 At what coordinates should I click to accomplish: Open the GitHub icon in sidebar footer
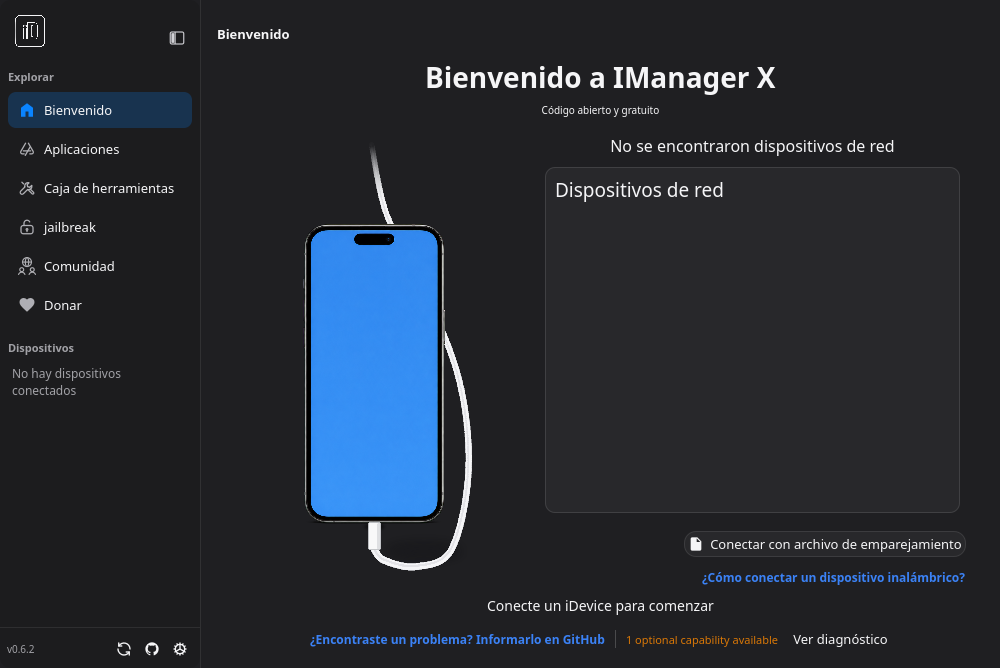152,649
